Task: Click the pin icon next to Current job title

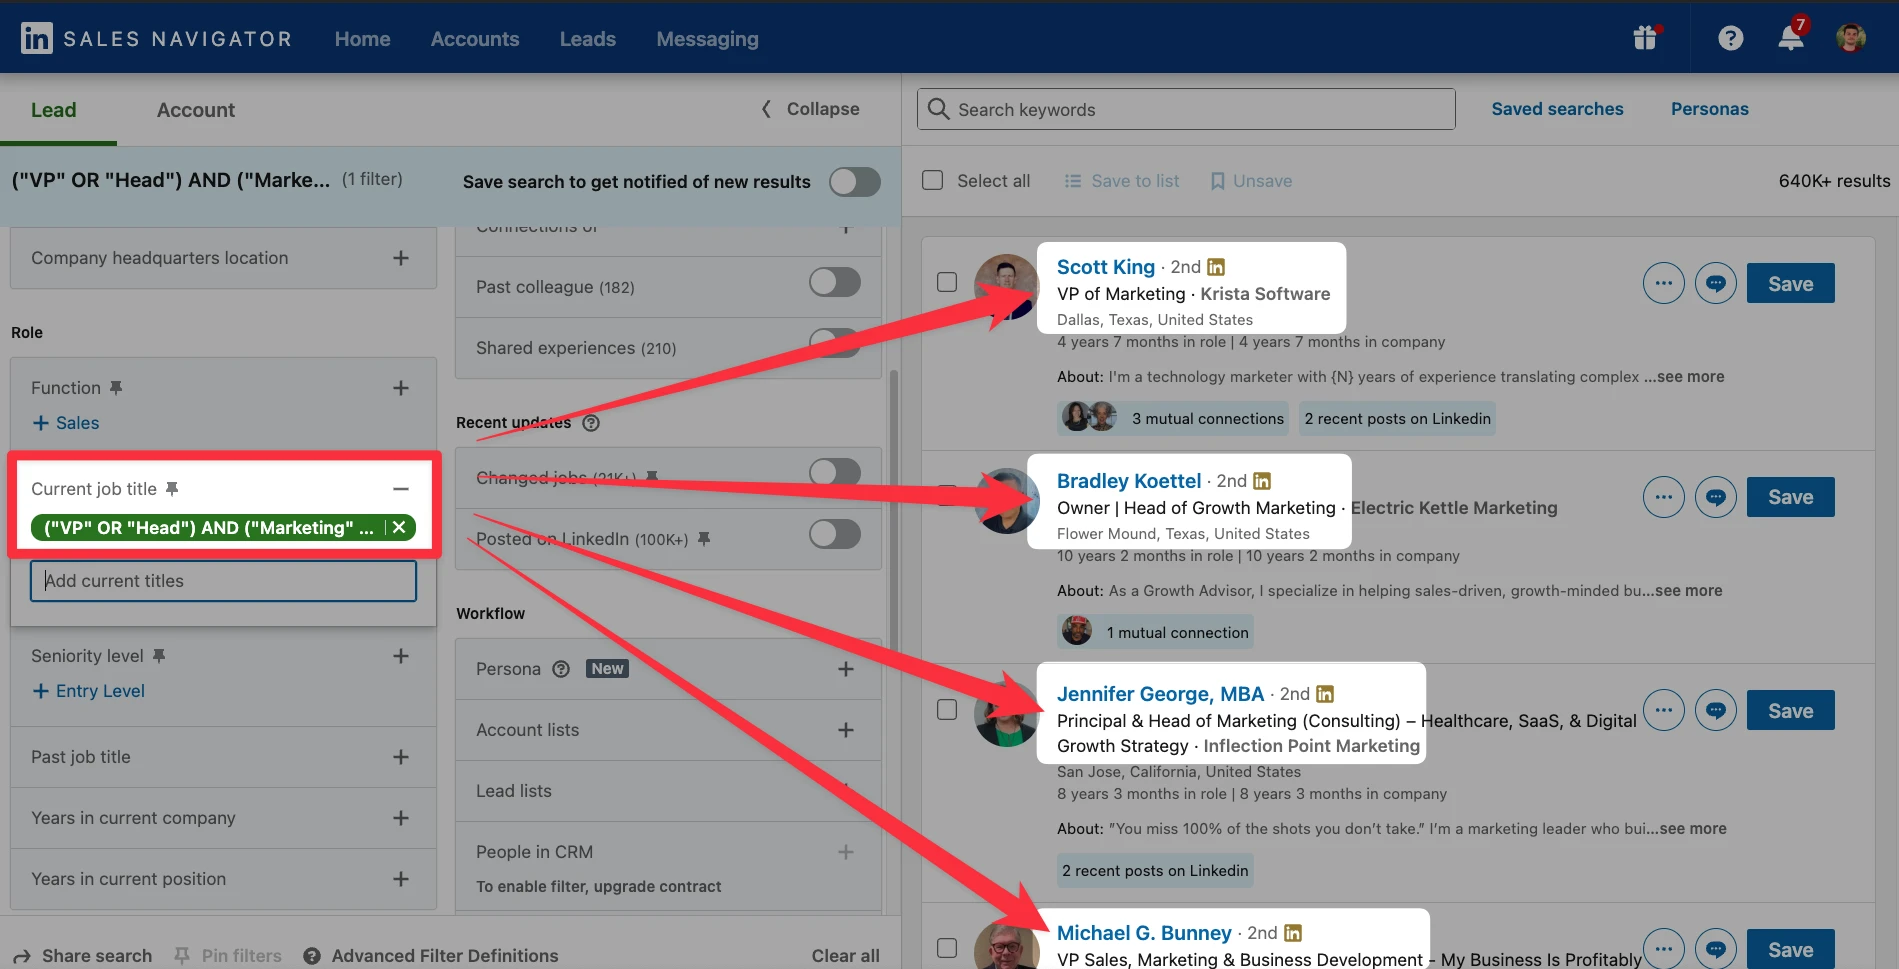Action: click(x=172, y=489)
